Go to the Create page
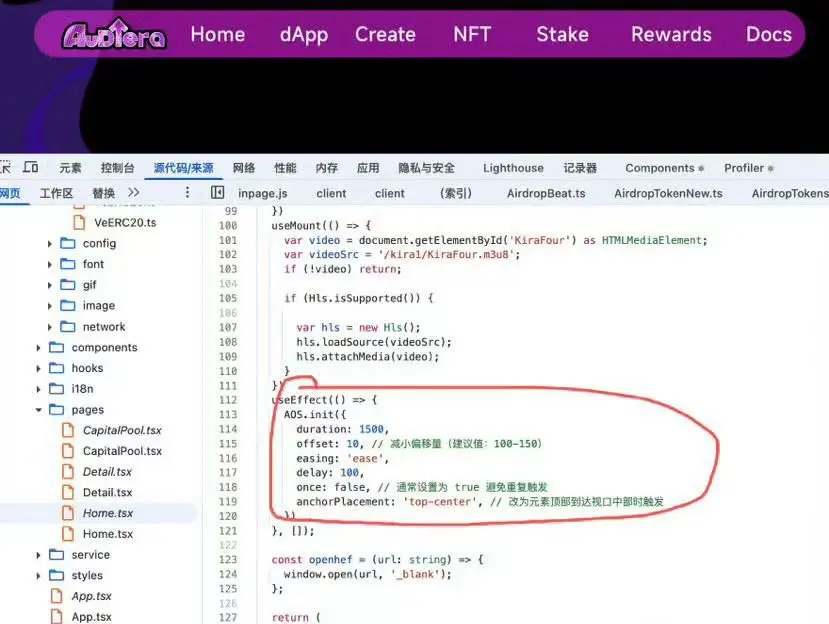 coord(385,34)
